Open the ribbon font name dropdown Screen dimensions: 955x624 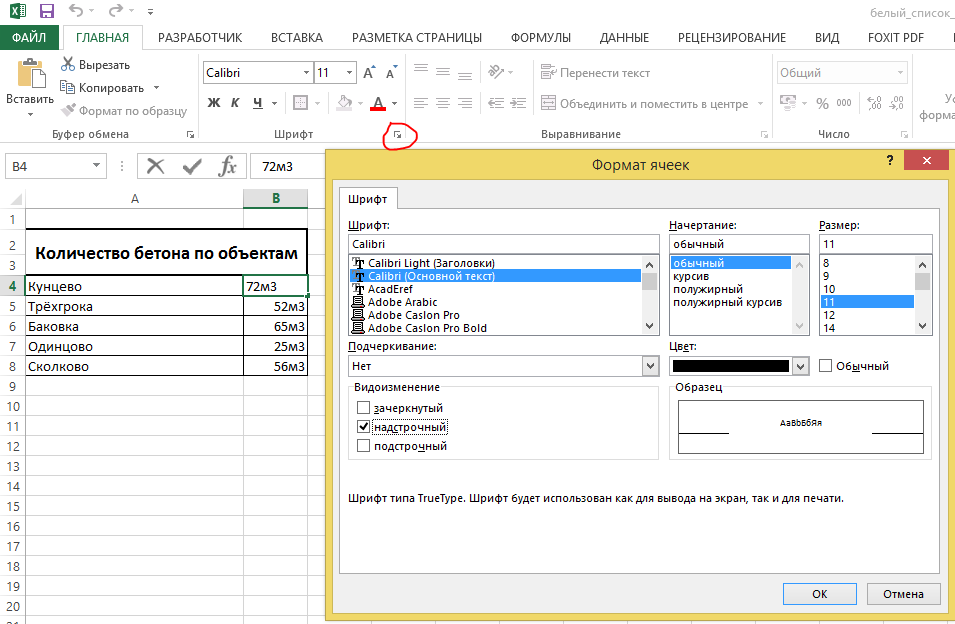click(306, 73)
